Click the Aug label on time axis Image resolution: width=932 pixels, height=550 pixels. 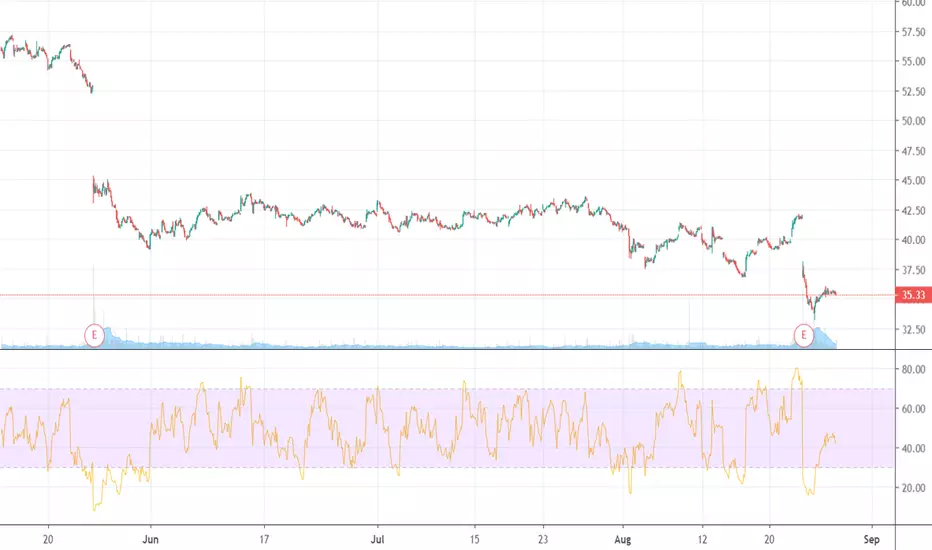pyautogui.click(x=623, y=540)
